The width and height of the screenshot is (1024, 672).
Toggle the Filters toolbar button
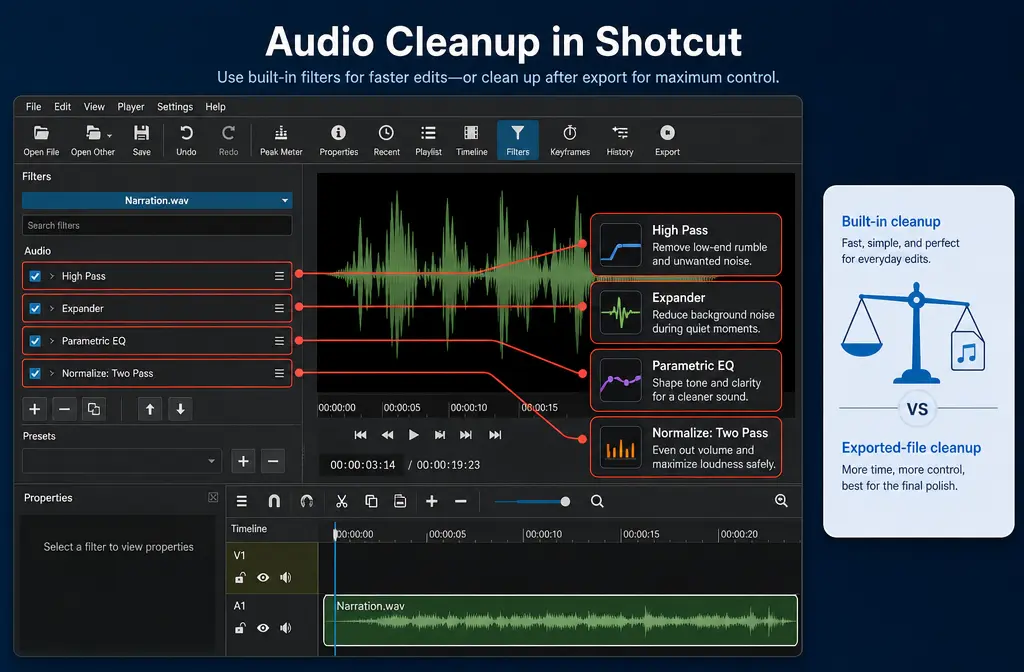pos(518,140)
